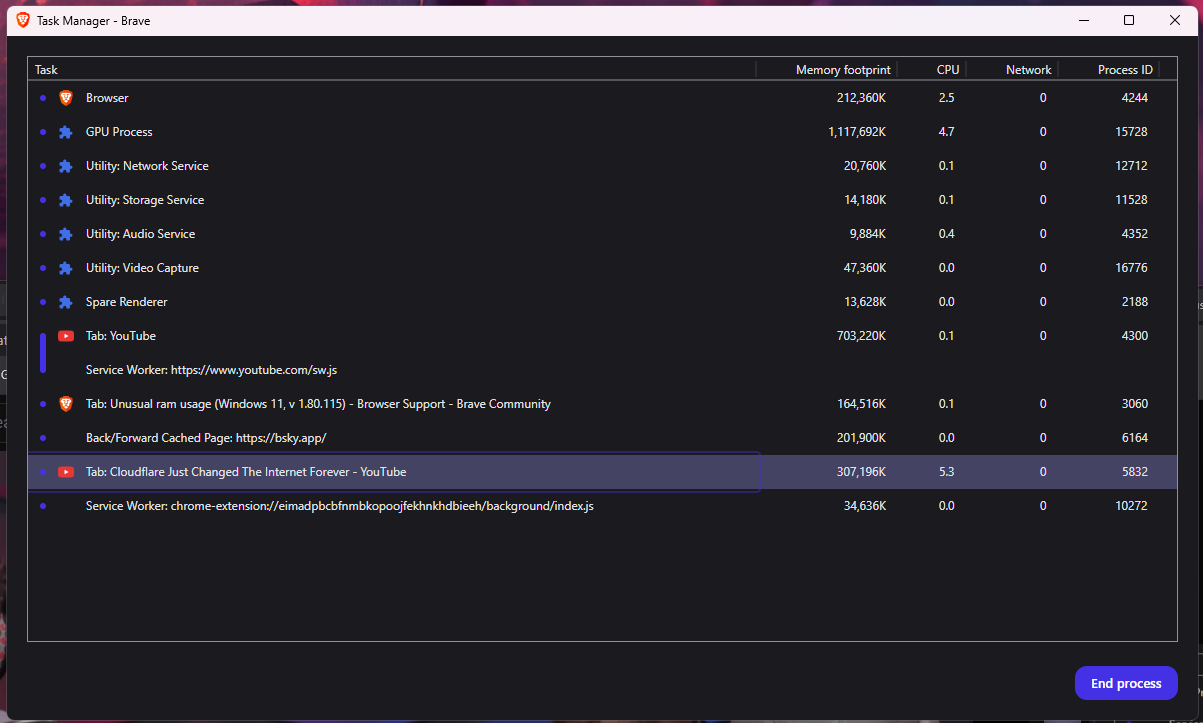Image resolution: width=1203 pixels, height=723 pixels.
Task: Click the 703,220K memory value
Action: [x=861, y=336]
